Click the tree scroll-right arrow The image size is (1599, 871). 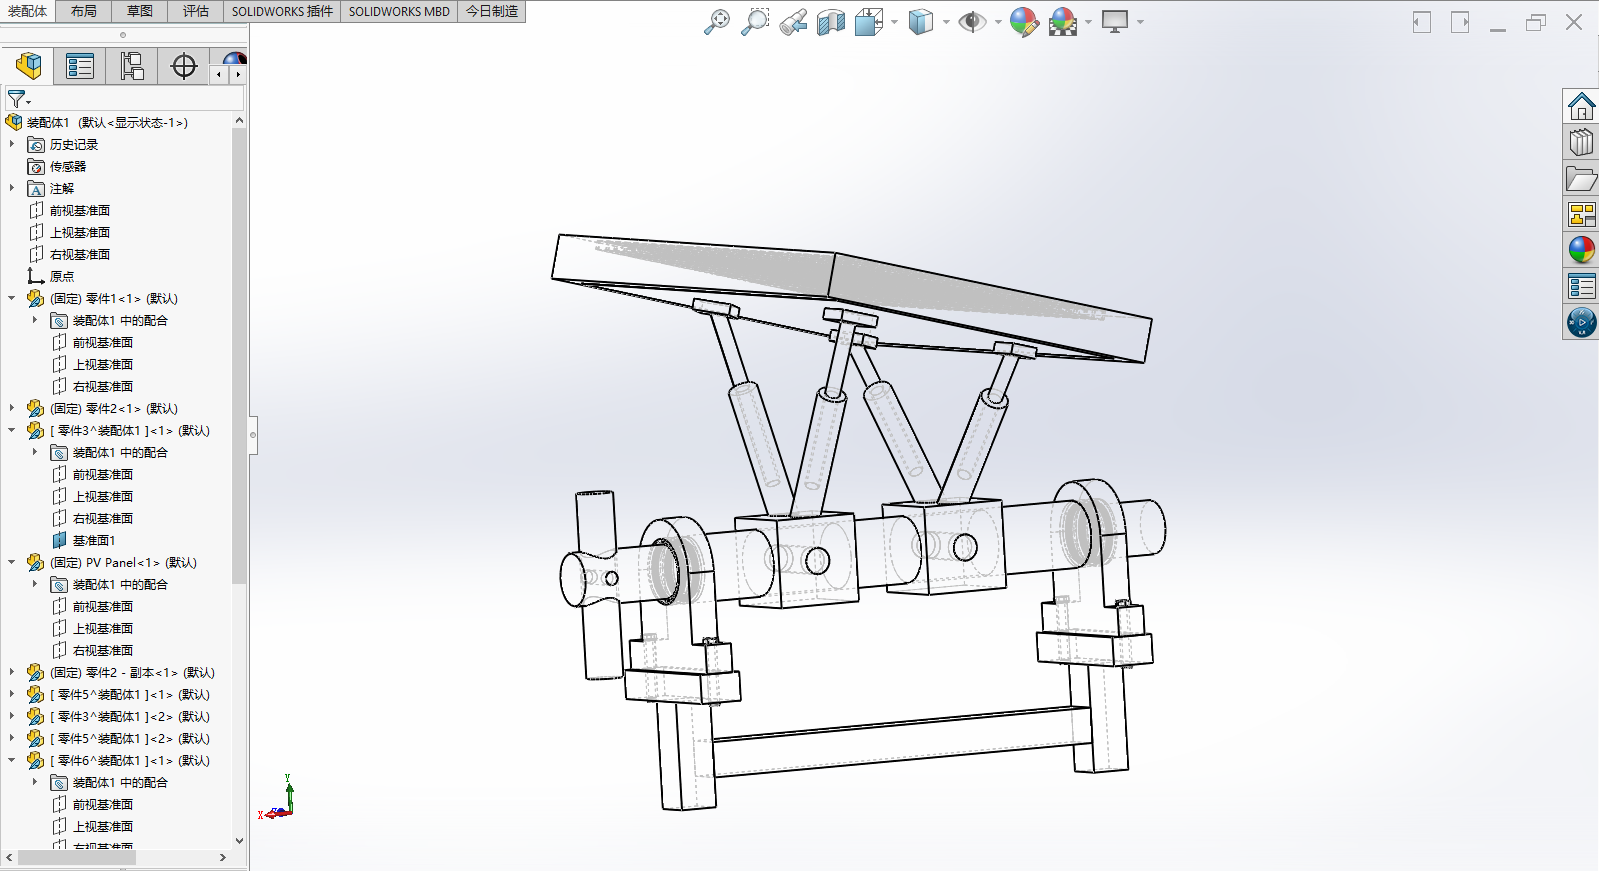[223, 857]
